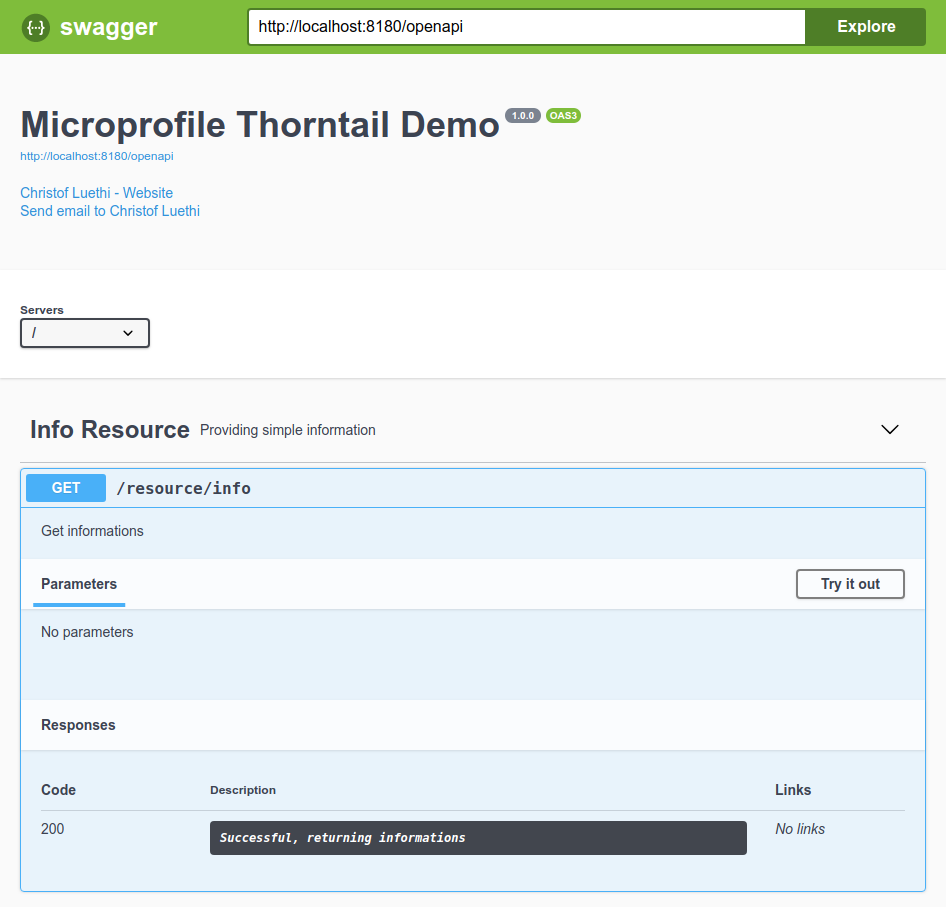The width and height of the screenshot is (946, 907).
Task: Click 'Providing simple information' description
Action: tap(288, 430)
